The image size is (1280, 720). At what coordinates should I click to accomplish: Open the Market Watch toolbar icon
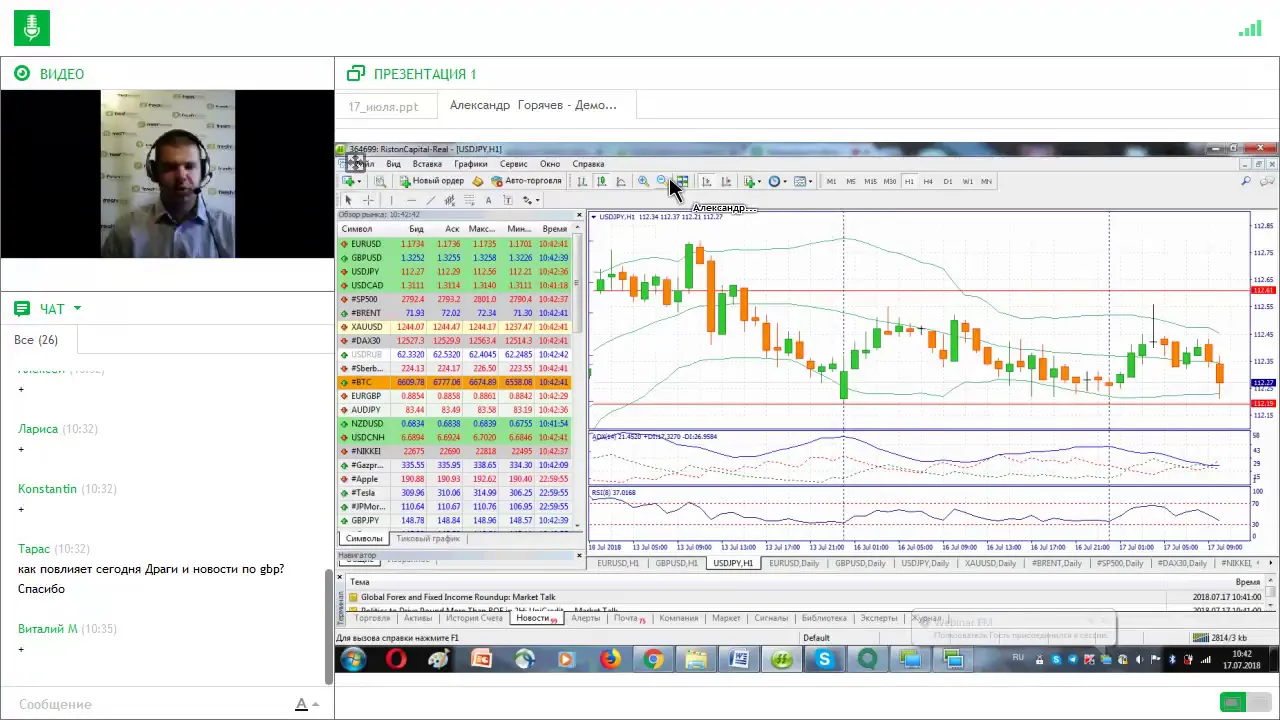click(x=380, y=181)
